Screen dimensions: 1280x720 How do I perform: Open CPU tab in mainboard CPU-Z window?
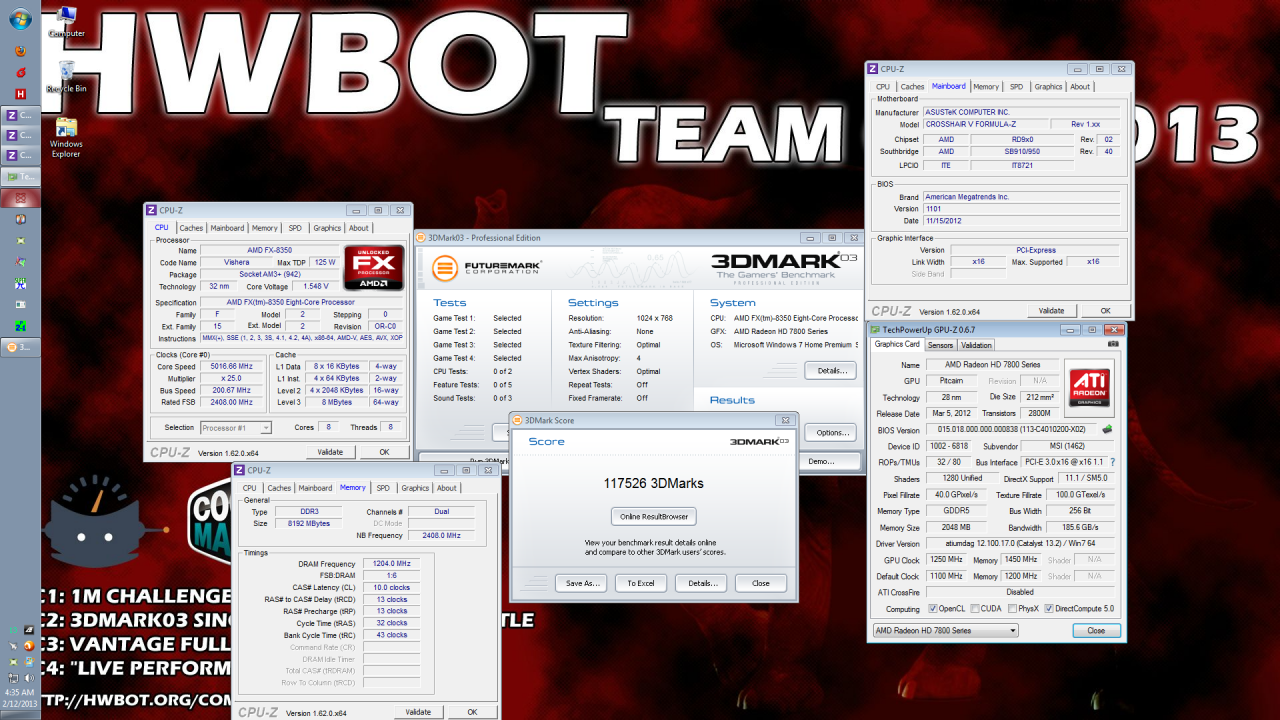(x=883, y=87)
